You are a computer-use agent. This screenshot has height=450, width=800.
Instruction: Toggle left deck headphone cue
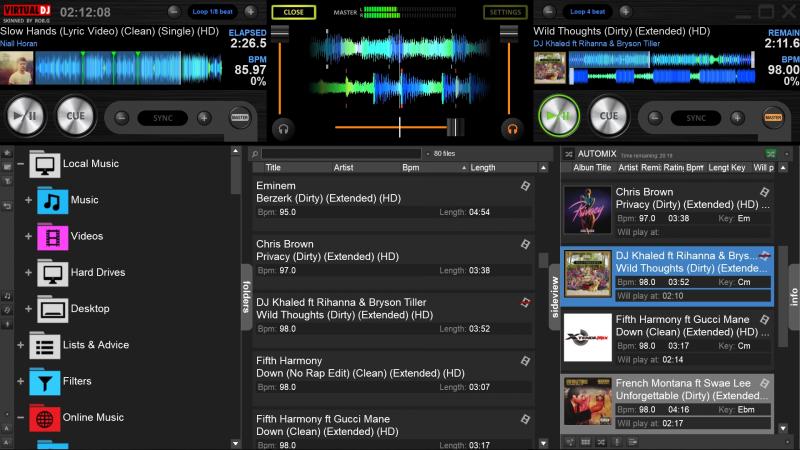point(283,129)
